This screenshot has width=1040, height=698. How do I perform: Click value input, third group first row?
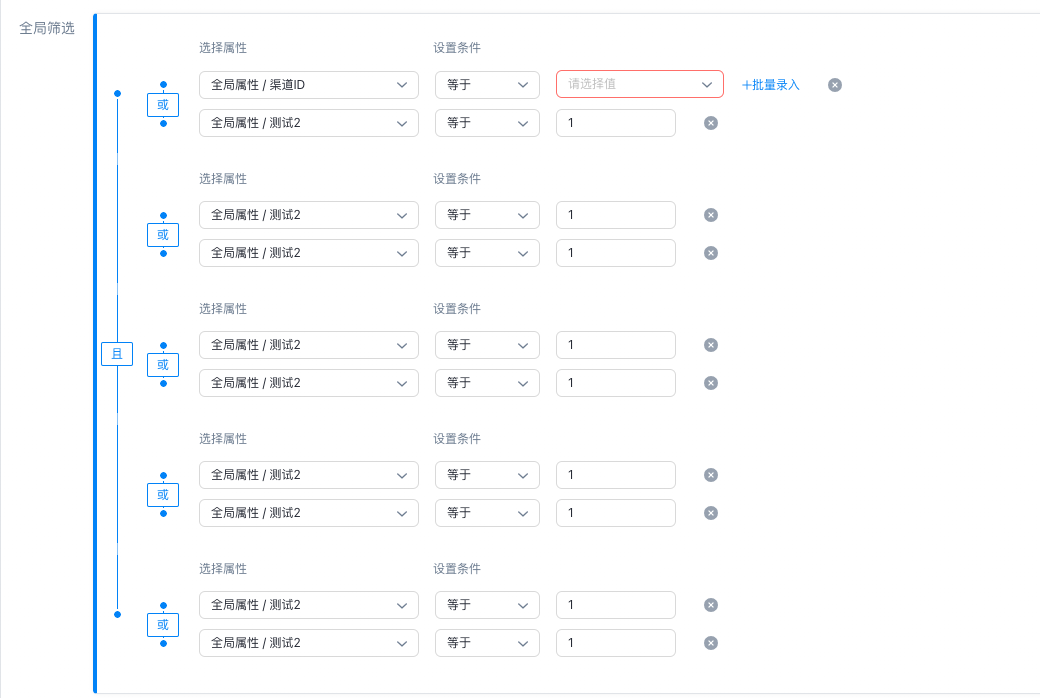pyautogui.click(x=616, y=345)
